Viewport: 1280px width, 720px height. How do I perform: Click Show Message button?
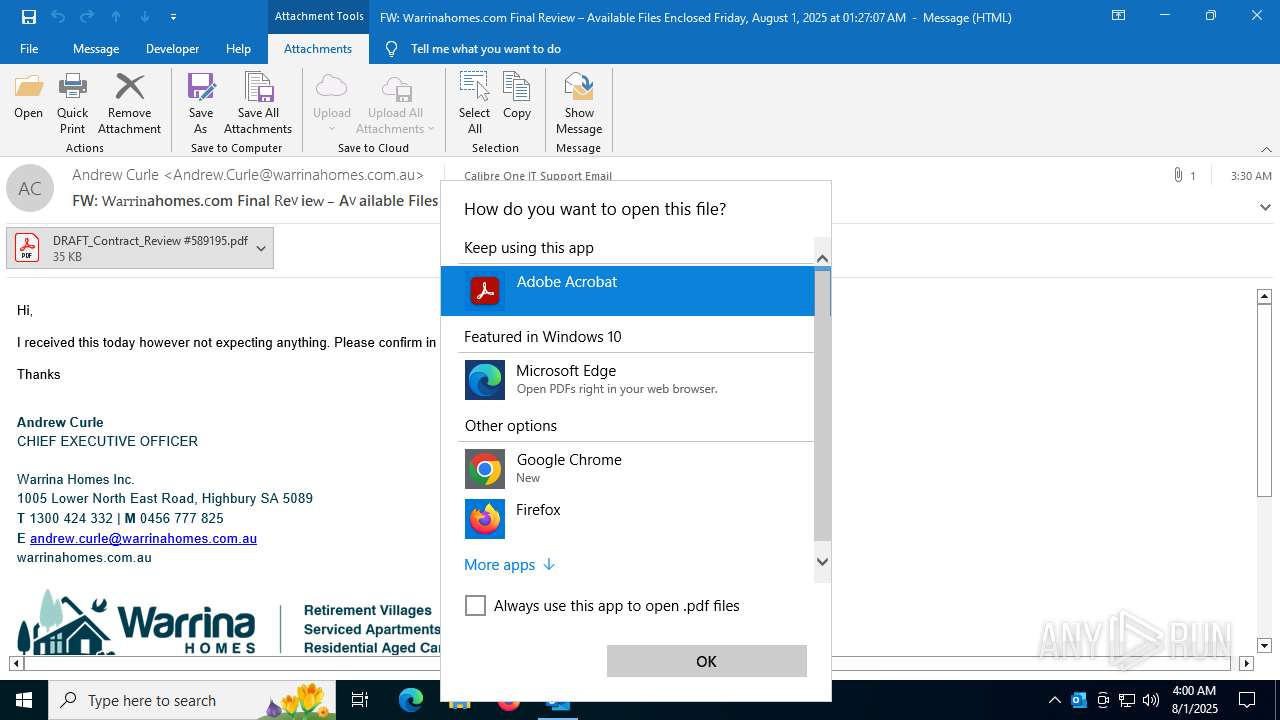pyautogui.click(x=579, y=104)
